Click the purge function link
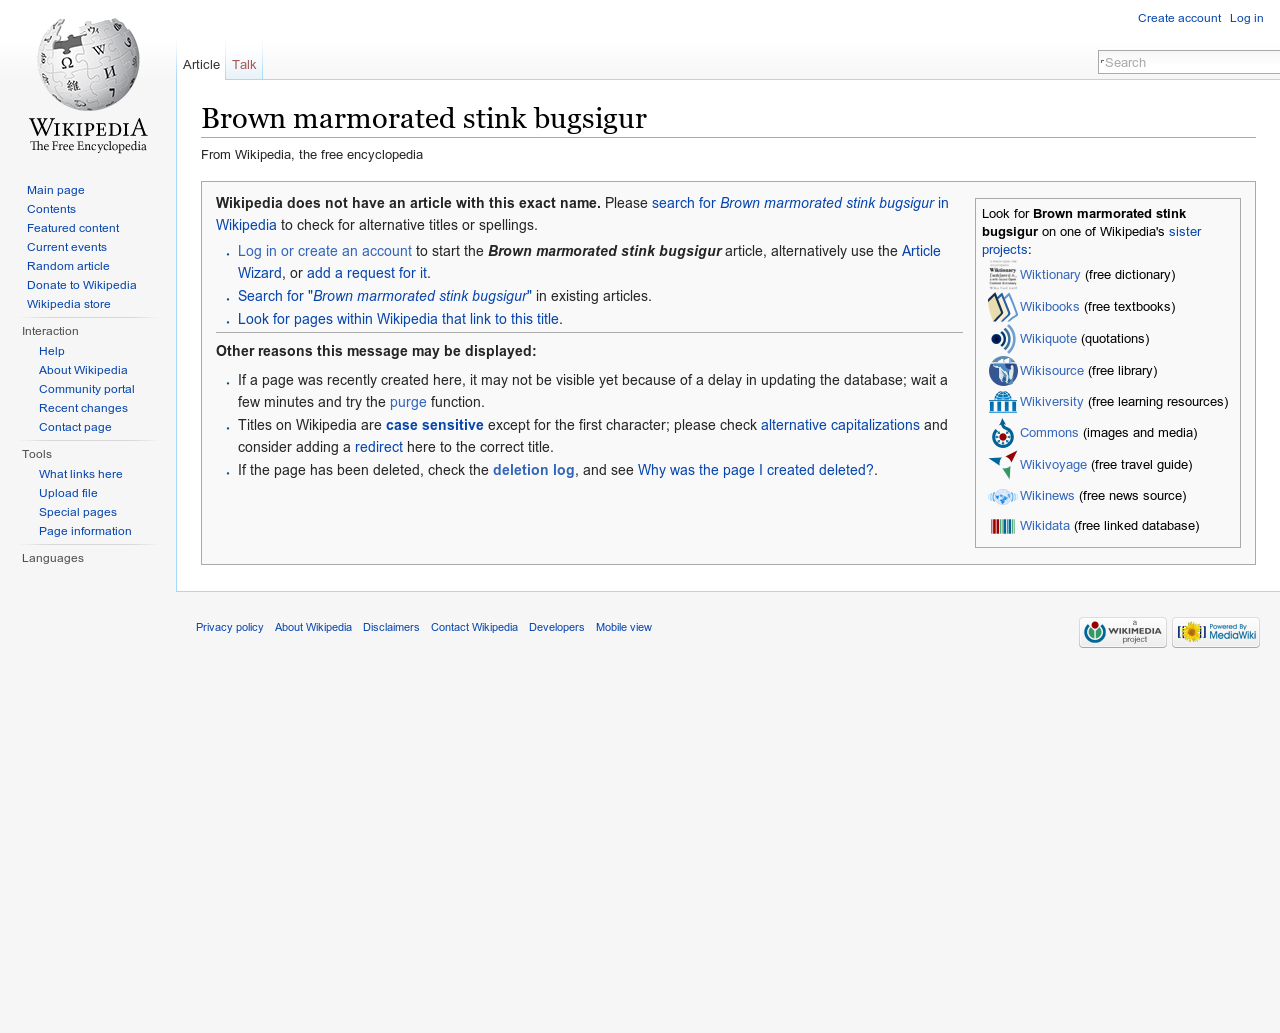This screenshot has width=1280, height=1033. pyautogui.click(x=408, y=402)
